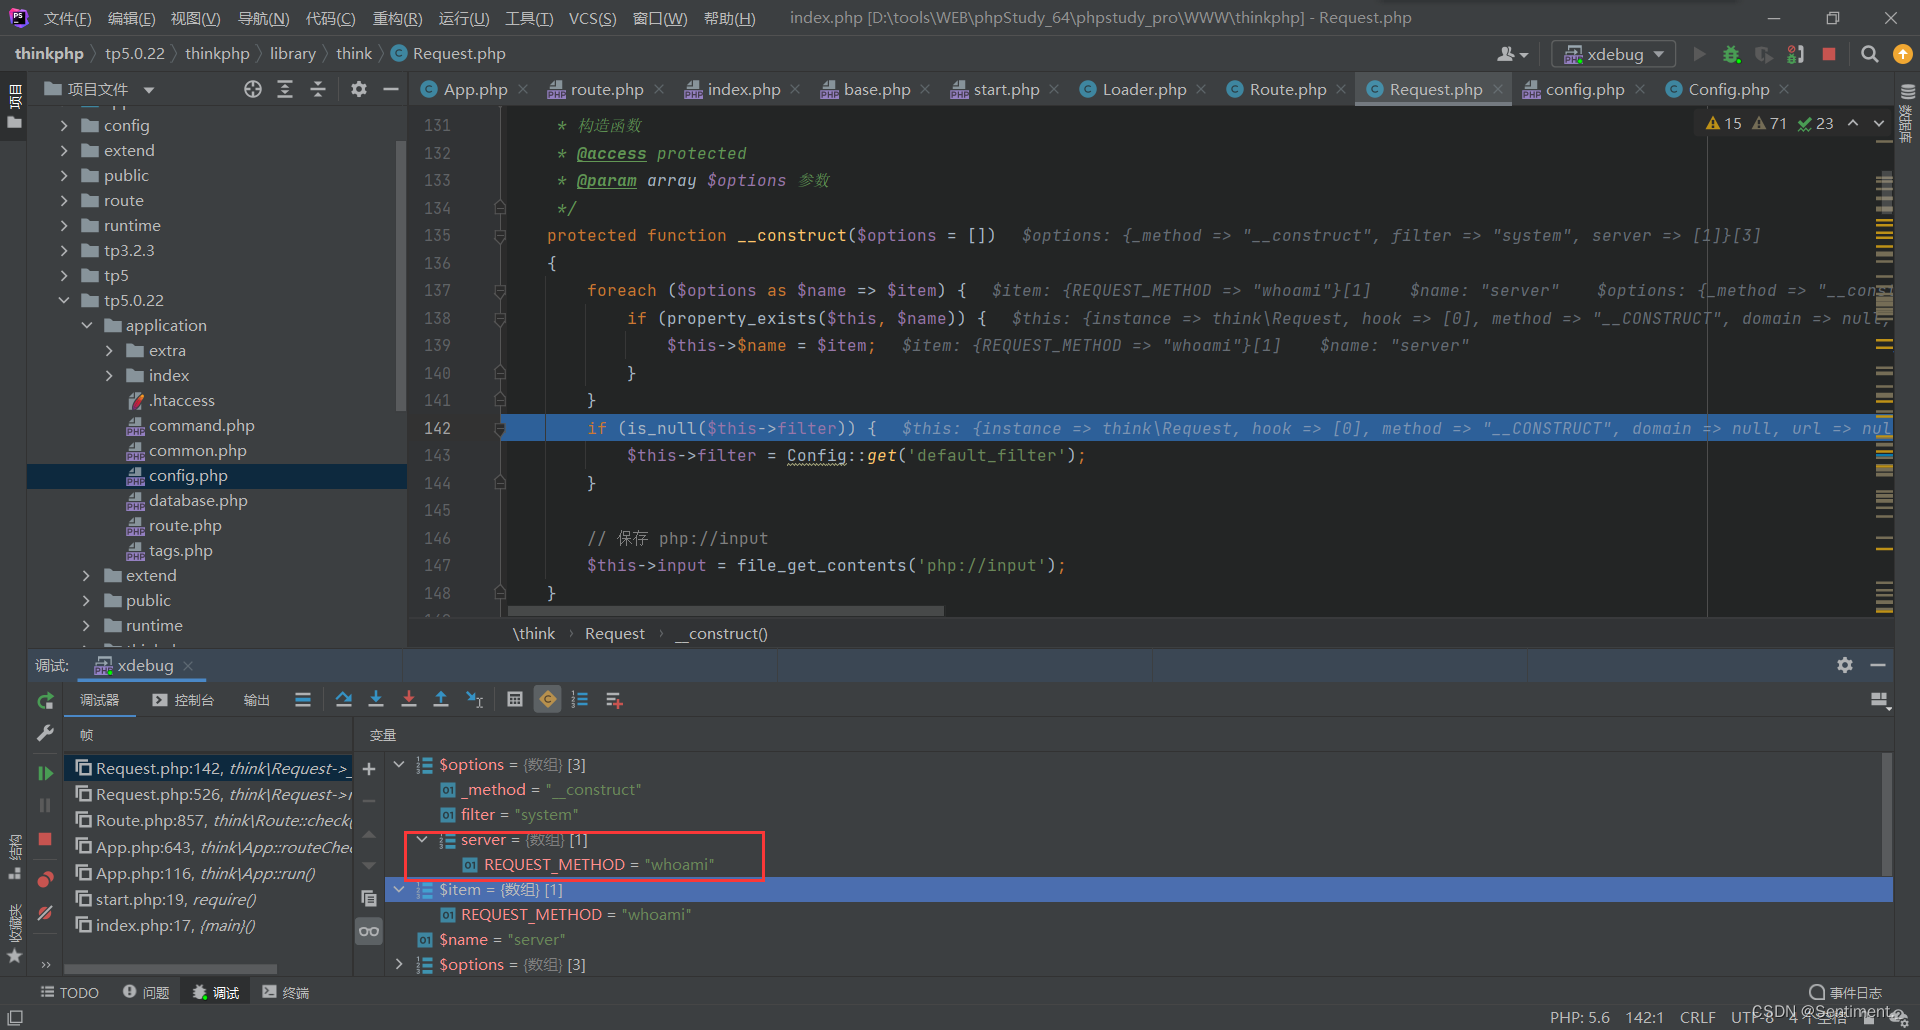1920x1030 pixels.
Task: Open the VCS(S) menu
Action: point(592,19)
